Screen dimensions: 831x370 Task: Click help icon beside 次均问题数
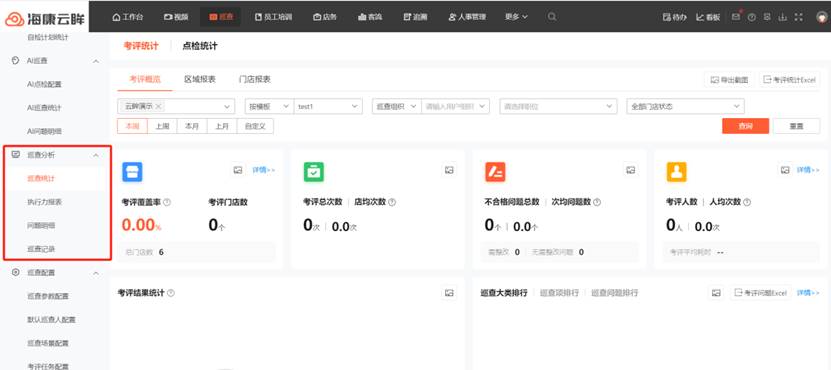(597, 202)
